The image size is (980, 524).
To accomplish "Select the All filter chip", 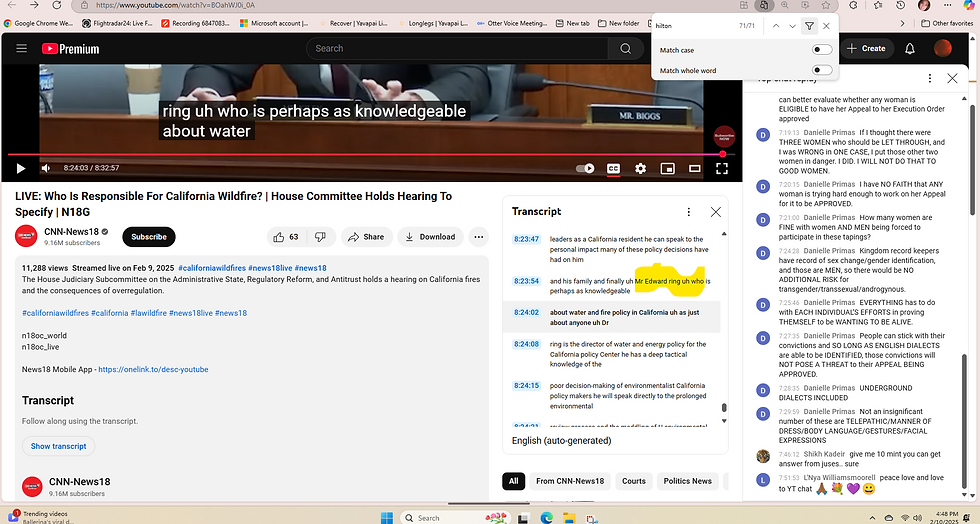I will point(513,481).
